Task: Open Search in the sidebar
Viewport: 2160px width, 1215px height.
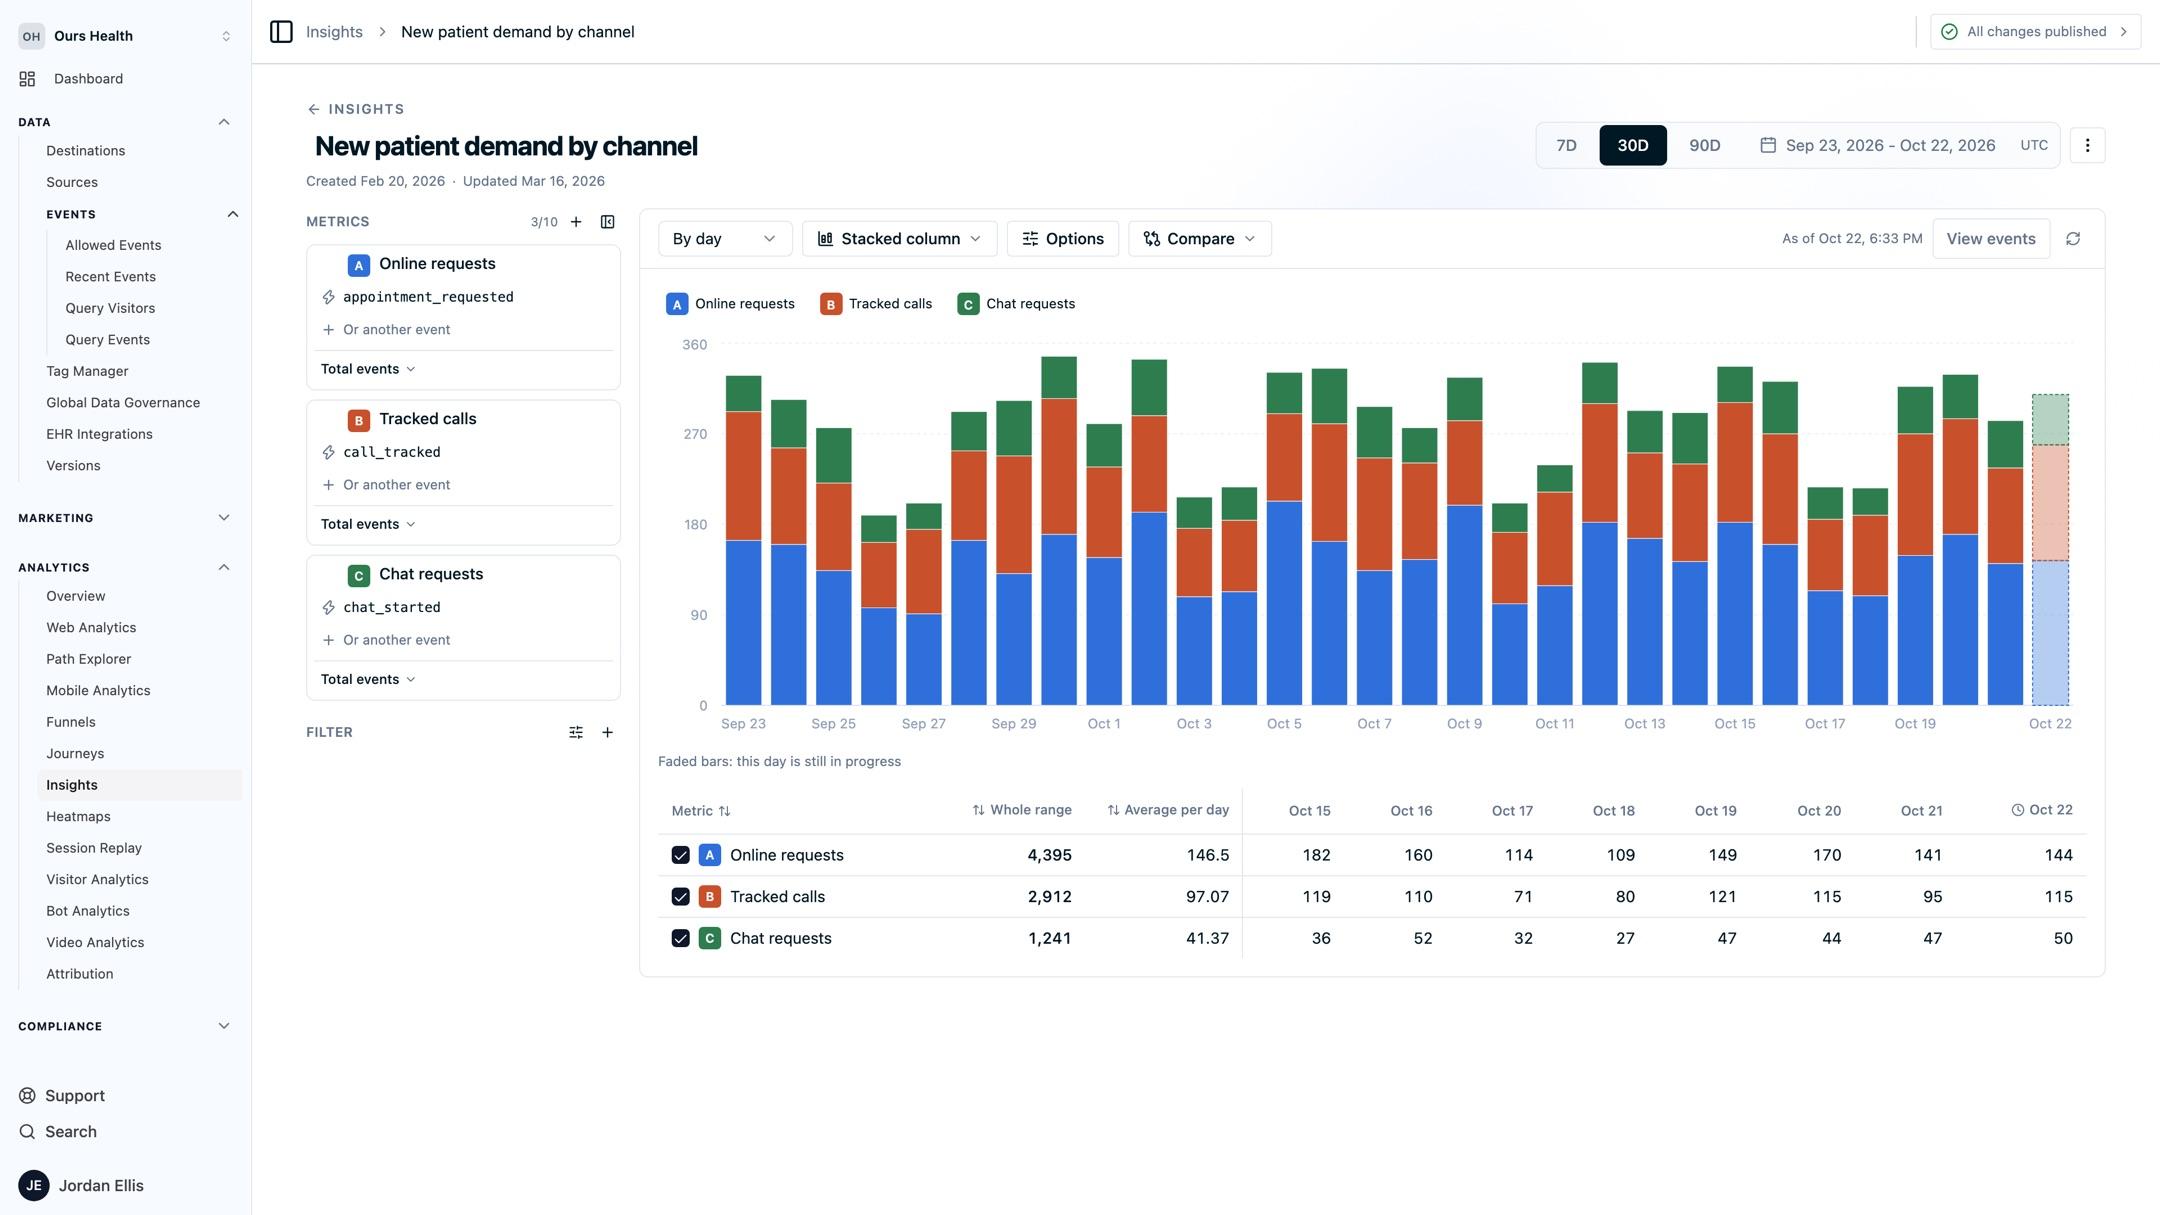Action: click(58, 1131)
